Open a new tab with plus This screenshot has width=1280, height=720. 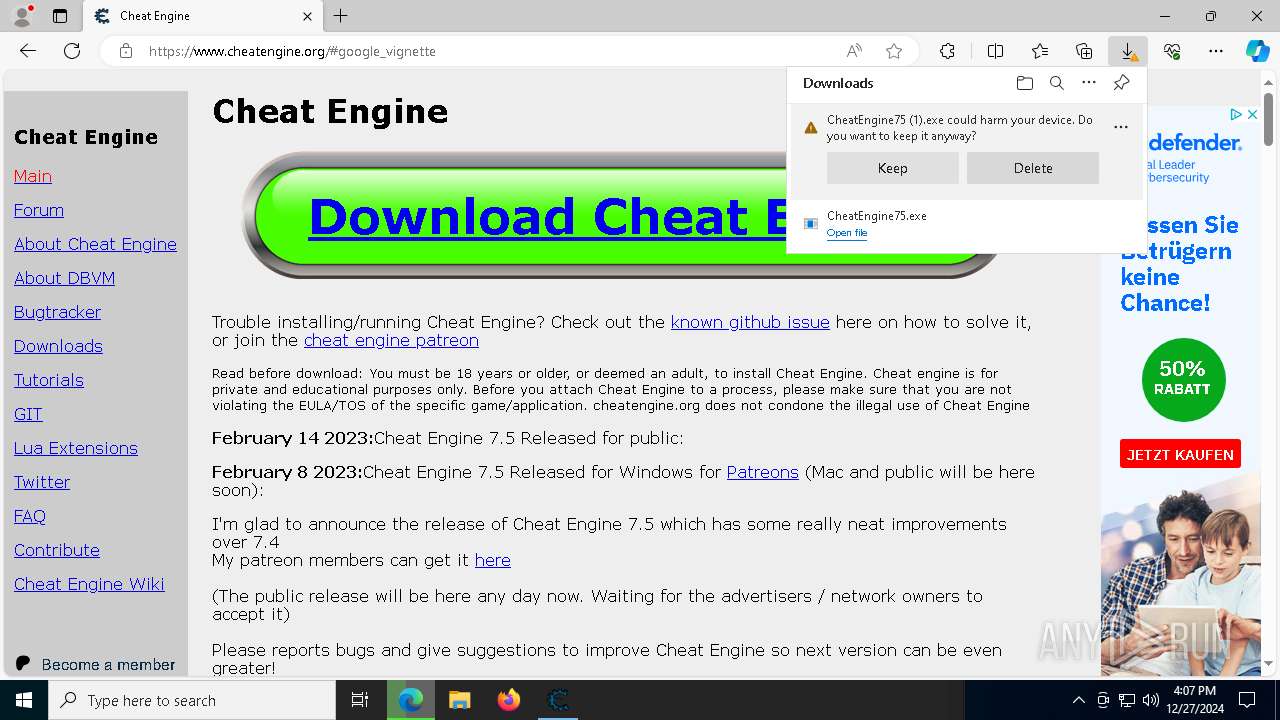(341, 16)
